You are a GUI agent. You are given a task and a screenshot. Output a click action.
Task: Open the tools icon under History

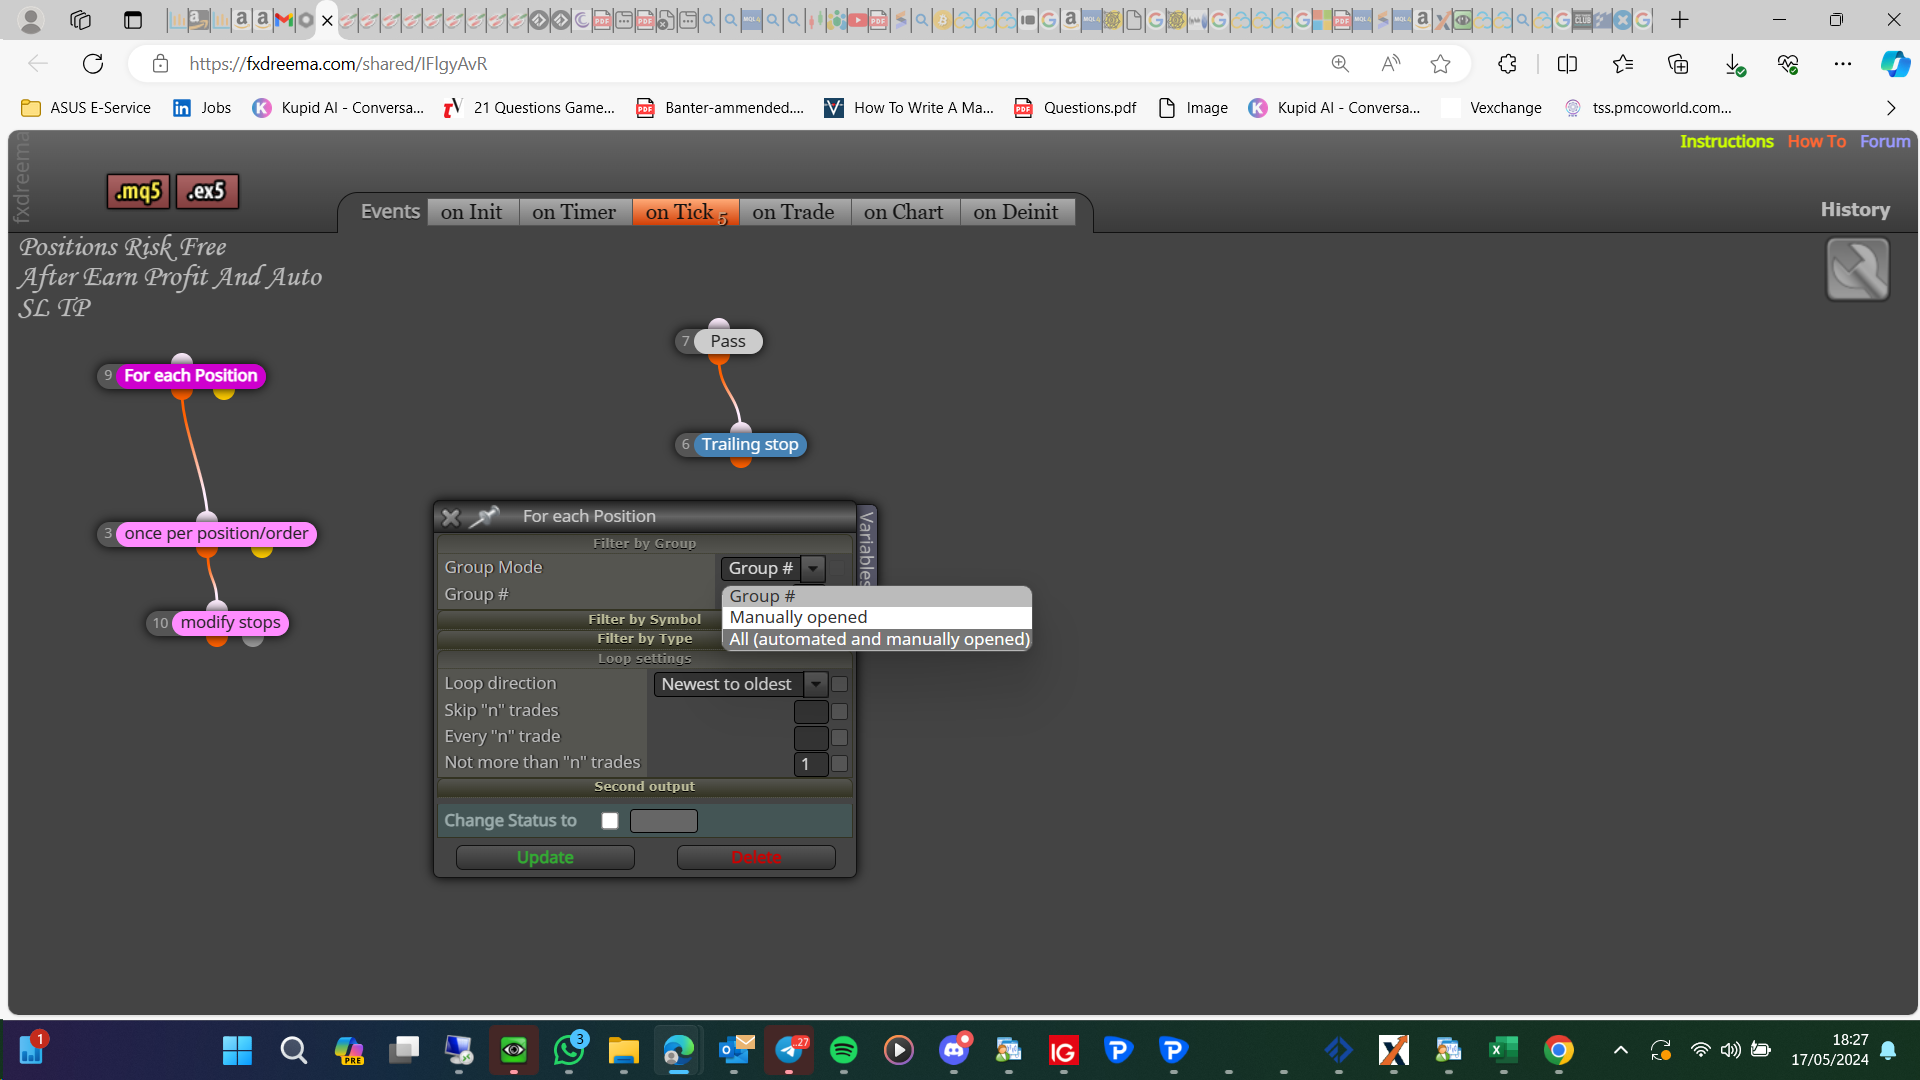[x=1857, y=269]
